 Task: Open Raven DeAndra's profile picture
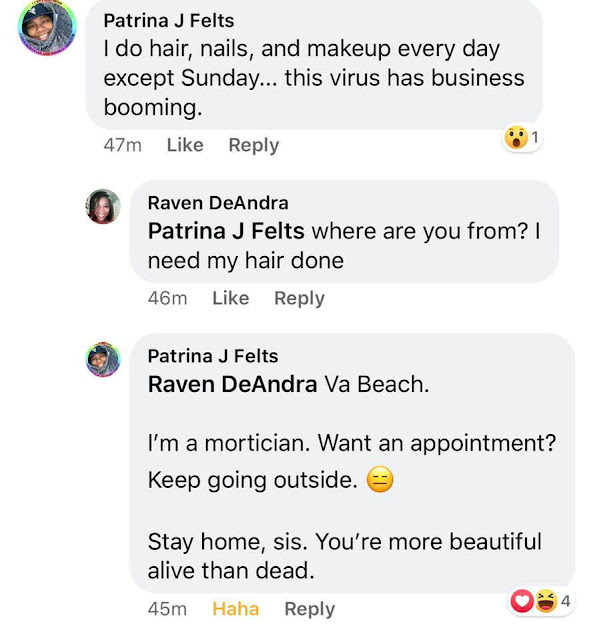pos(103,206)
